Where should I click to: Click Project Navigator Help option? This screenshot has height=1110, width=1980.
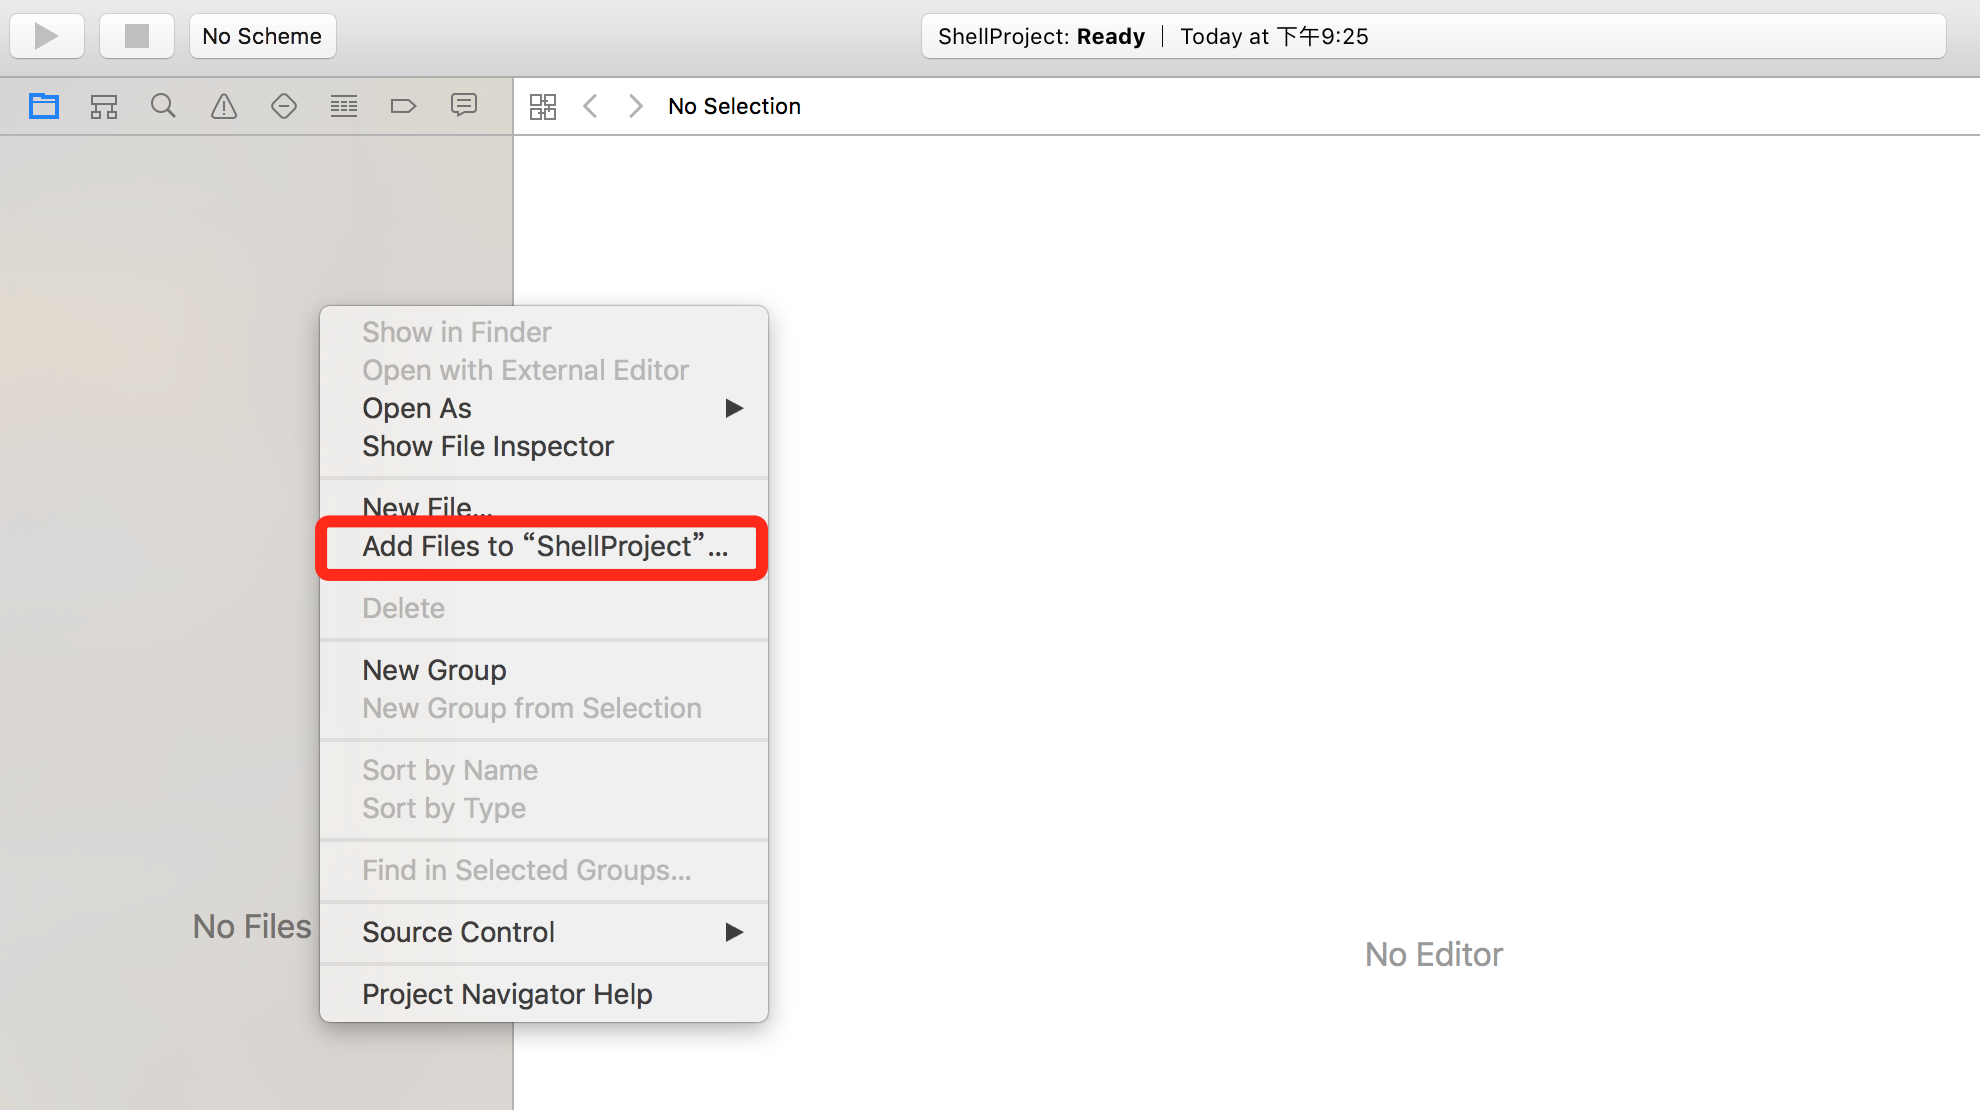pos(507,993)
